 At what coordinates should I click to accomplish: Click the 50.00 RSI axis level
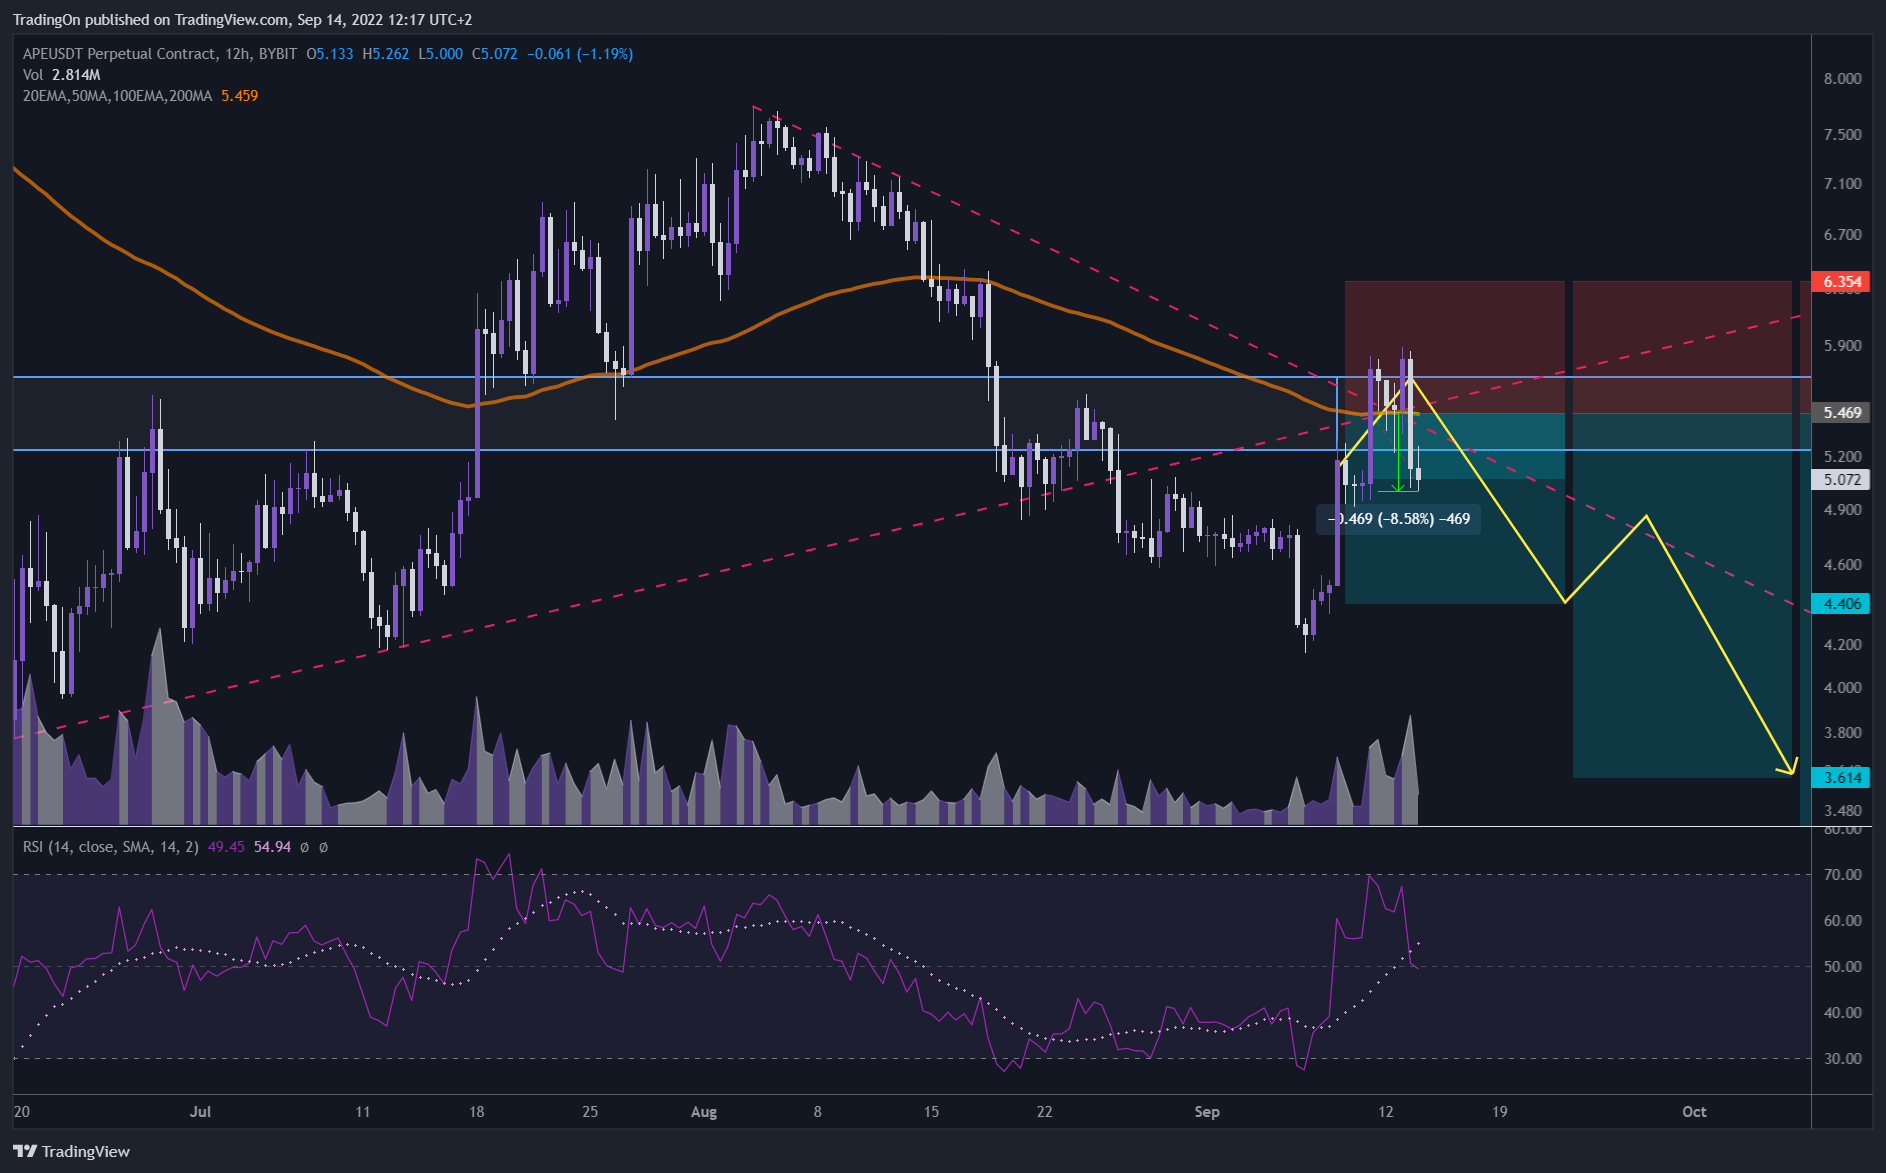click(1842, 967)
